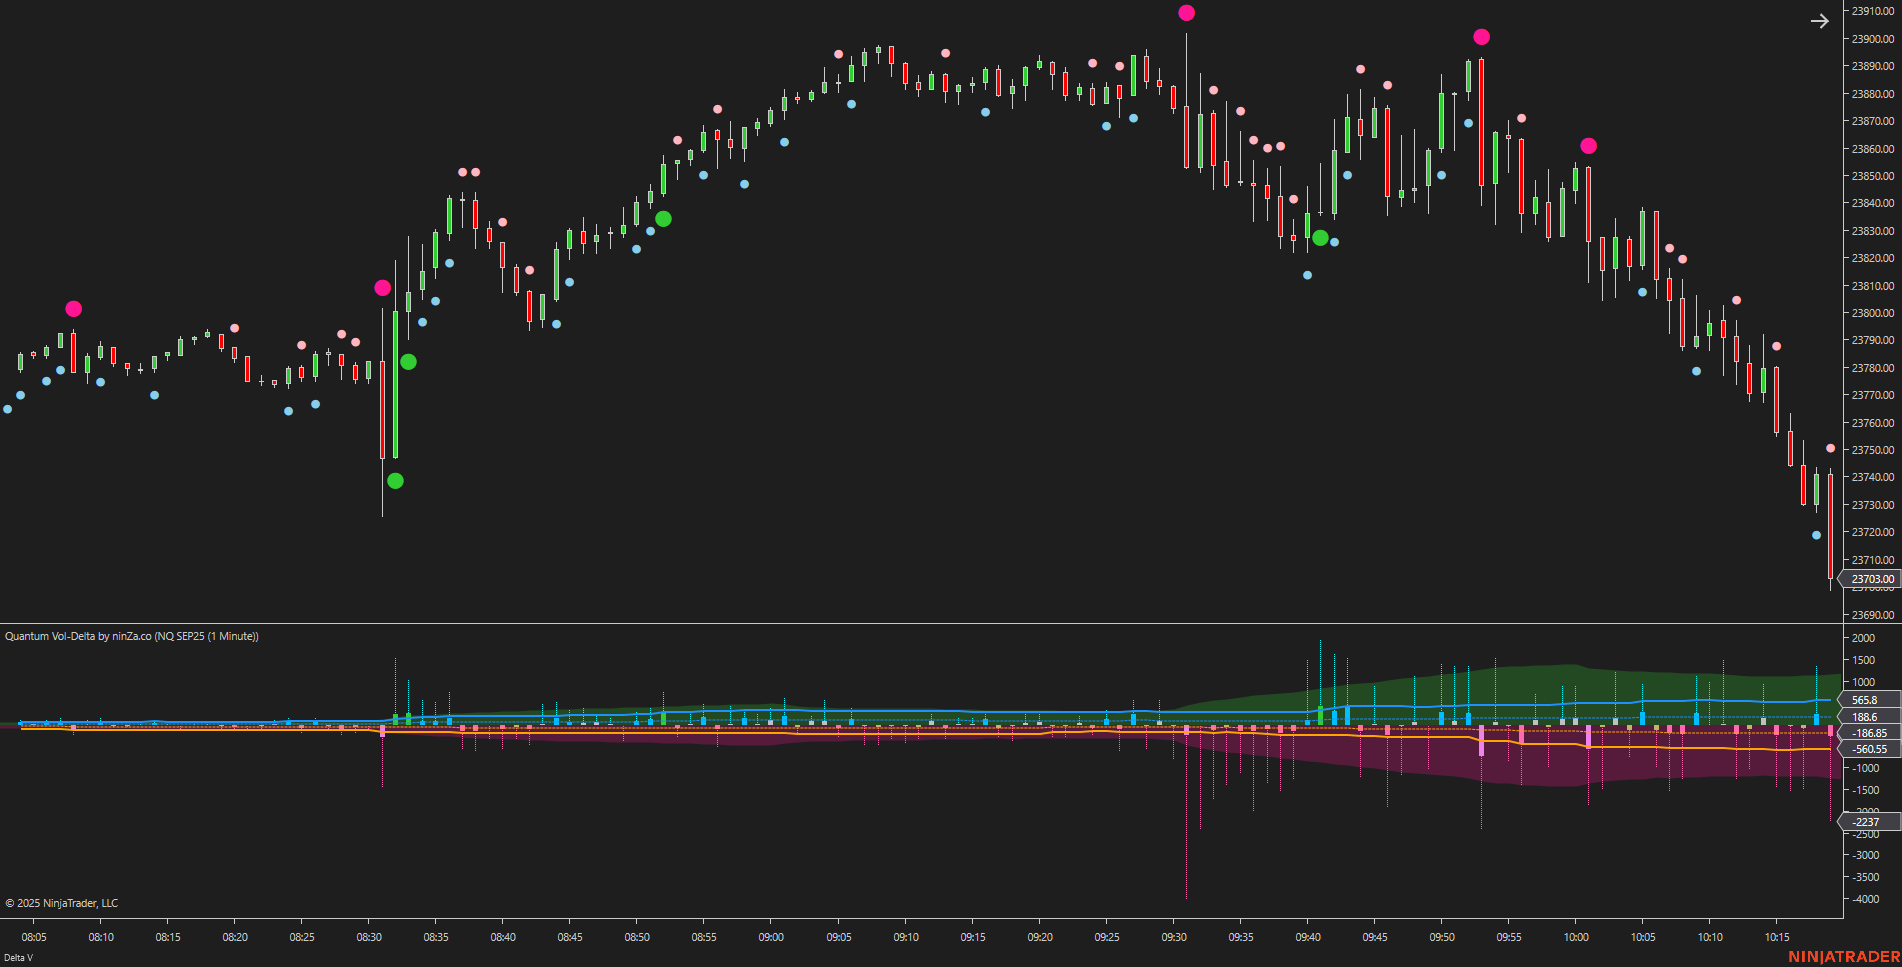
Task: Click the go-to-latest-bar arrow icon
Action: pos(1819,21)
